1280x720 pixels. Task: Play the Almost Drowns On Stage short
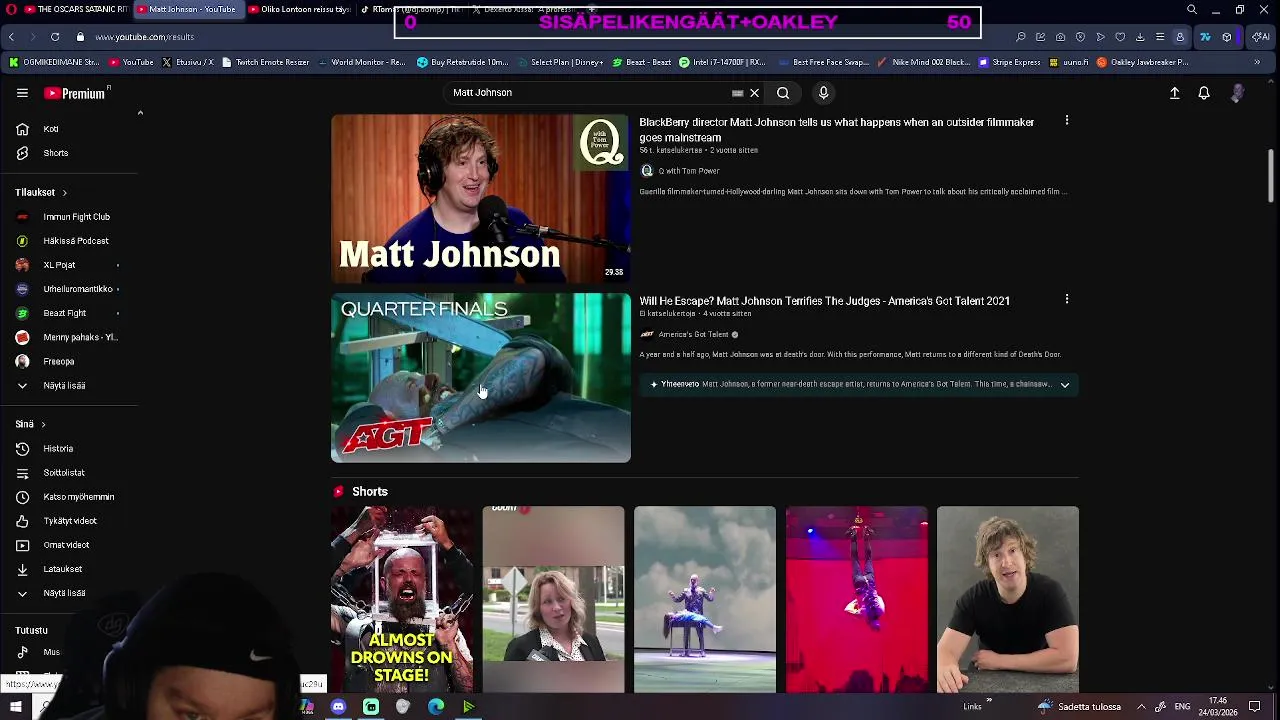coord(402,599)
